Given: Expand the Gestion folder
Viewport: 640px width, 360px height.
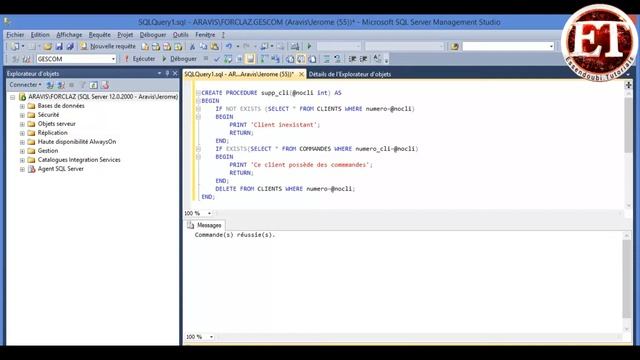Looking at the screenshot, I should (x=22, y=151).
